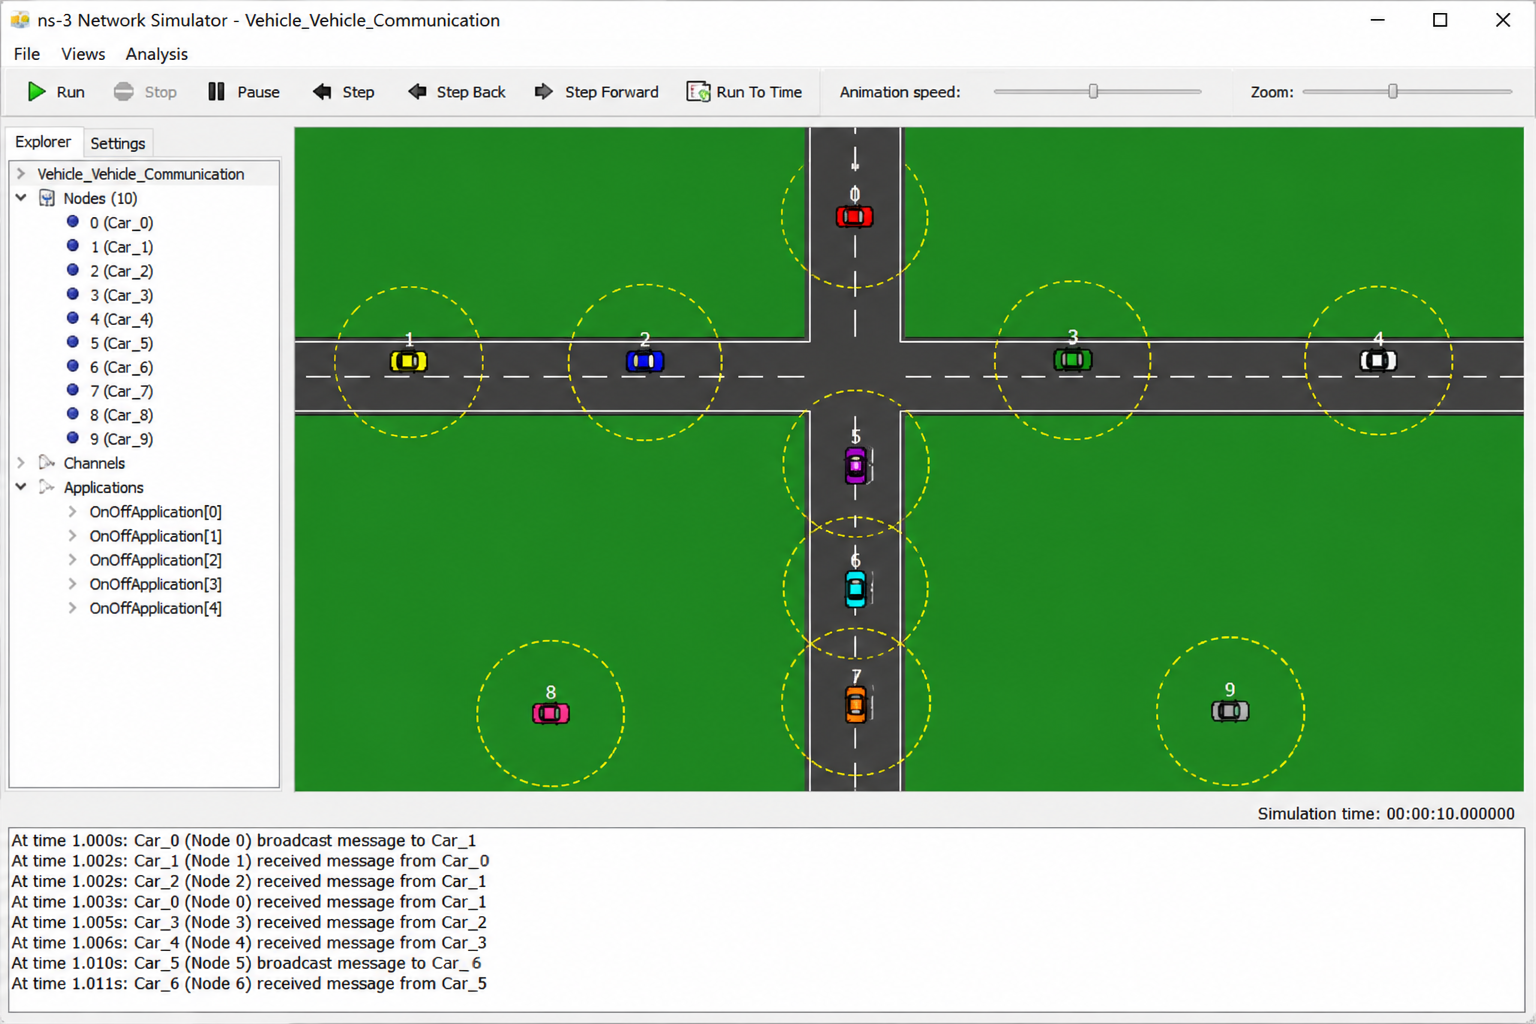Viewport: 1536px width, 1024px height.
Task: Select the pink car node 8
Action: 551,713
